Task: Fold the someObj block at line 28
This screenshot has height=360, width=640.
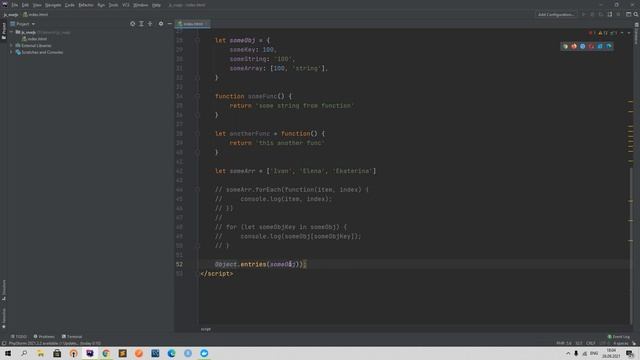Action: point(197,40)
